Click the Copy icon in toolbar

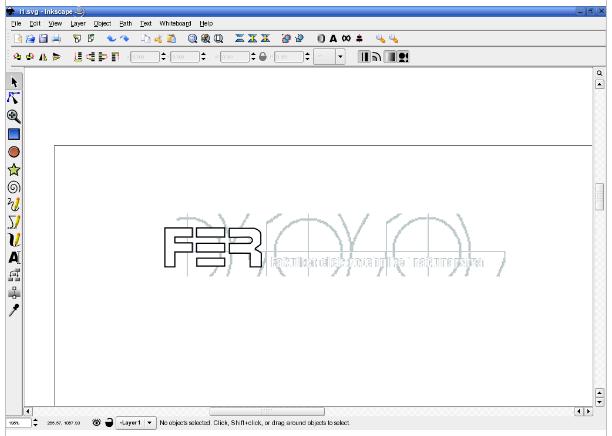(x=146, y=38)
